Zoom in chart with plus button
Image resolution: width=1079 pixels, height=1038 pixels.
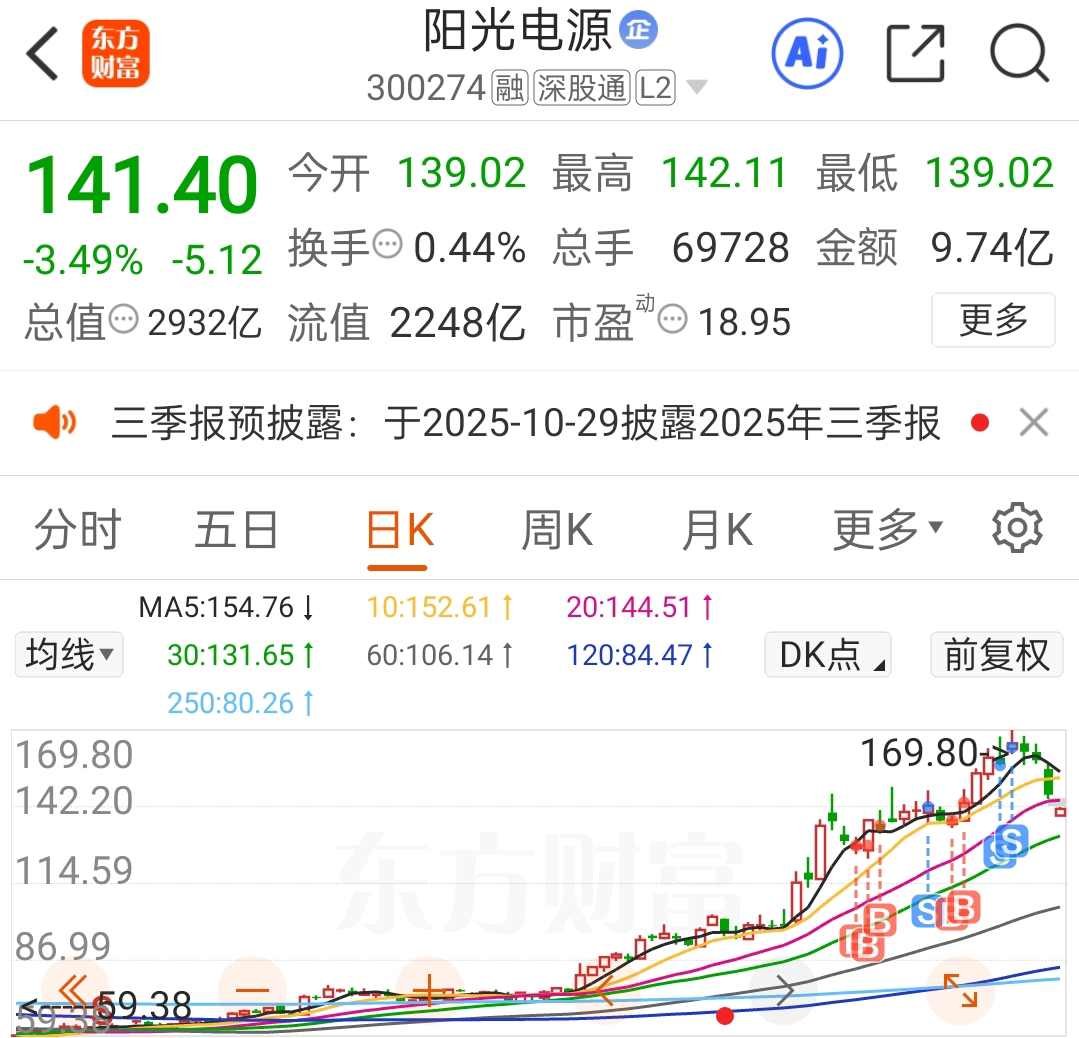point(430,991)
